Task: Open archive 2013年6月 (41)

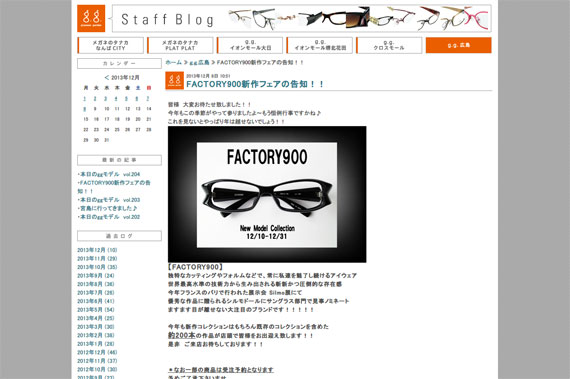Action: pyautogui.click(x=96, y=301)
